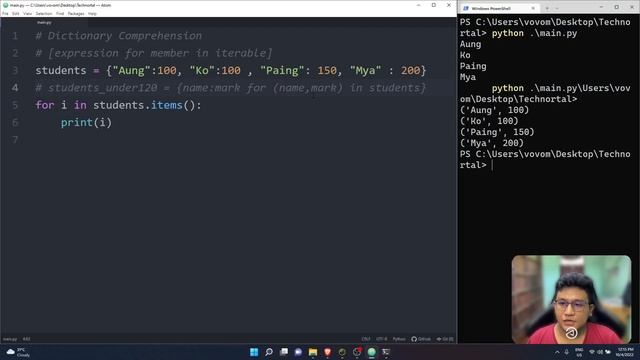
Task: Maximize the Atom editor window
Action: pyautogui.click(x=433, y=5)
